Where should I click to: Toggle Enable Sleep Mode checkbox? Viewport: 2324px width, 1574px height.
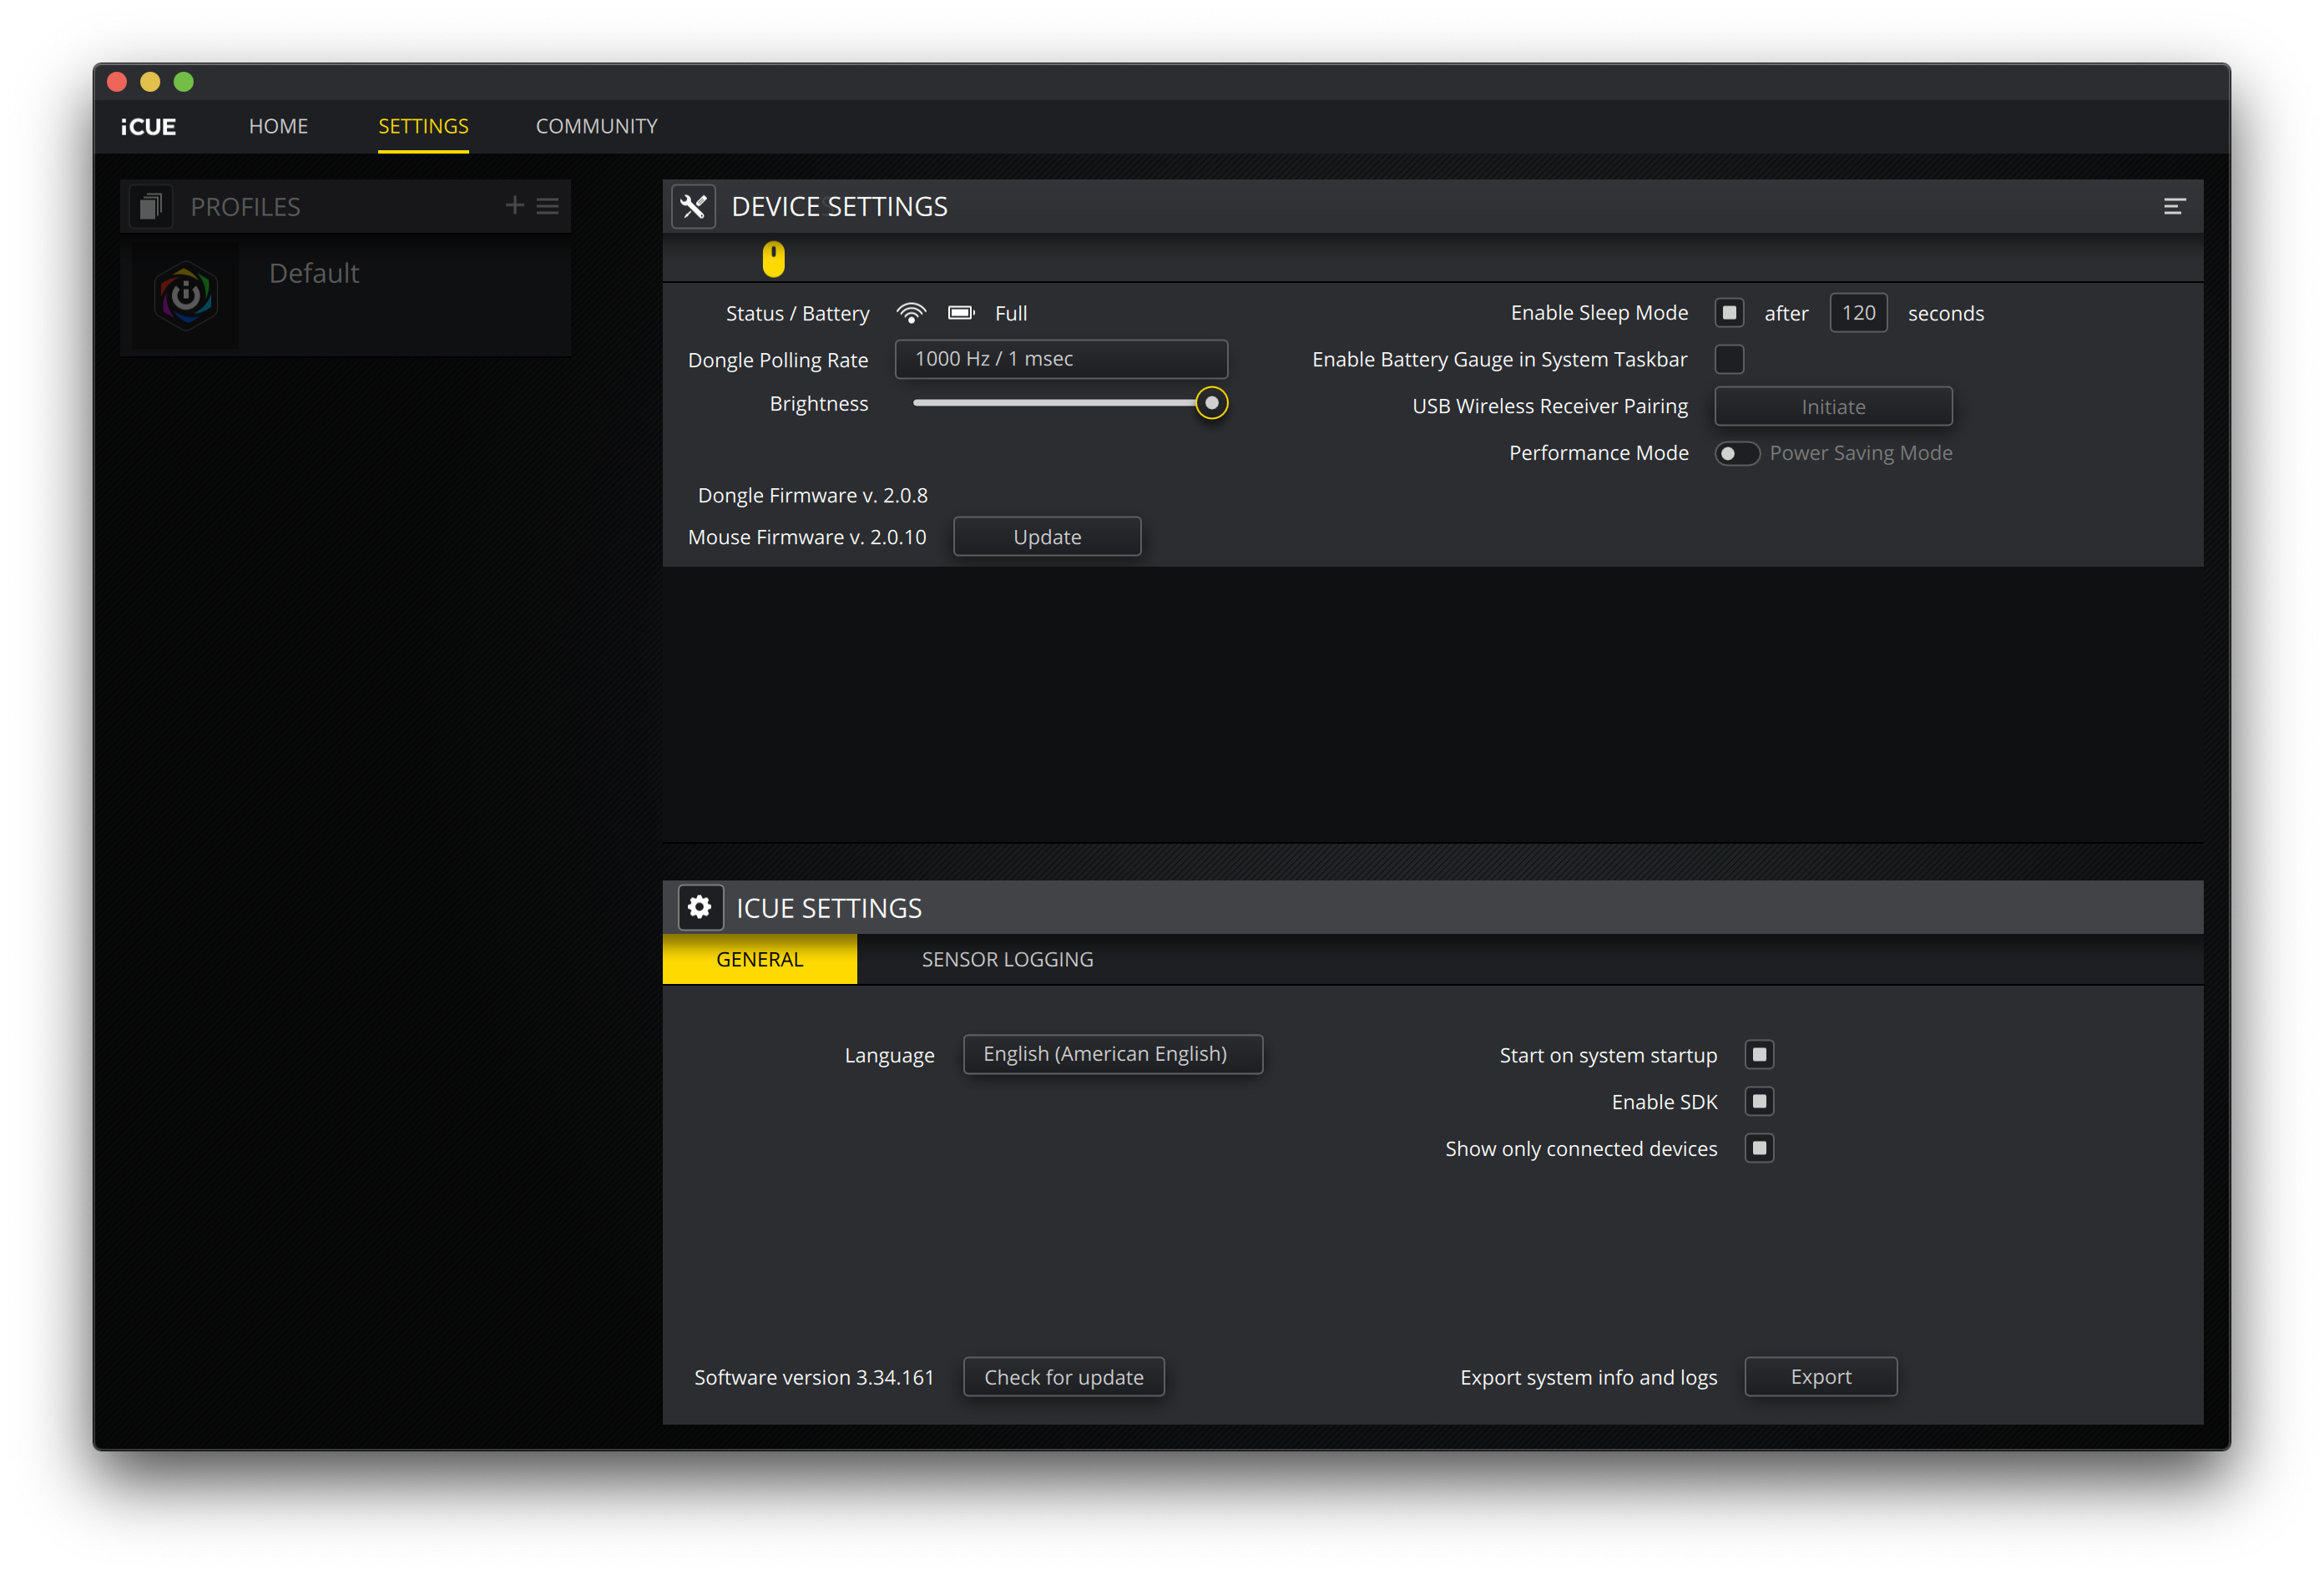pyautogui.click(x=1729, y=313)
